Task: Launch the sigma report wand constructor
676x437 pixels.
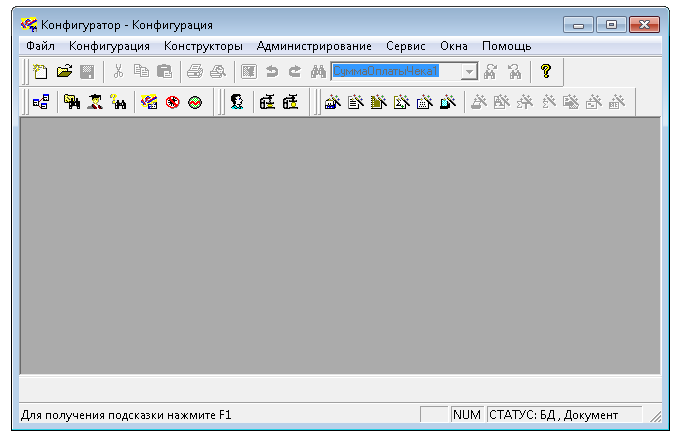Action: tap(402, 102)
